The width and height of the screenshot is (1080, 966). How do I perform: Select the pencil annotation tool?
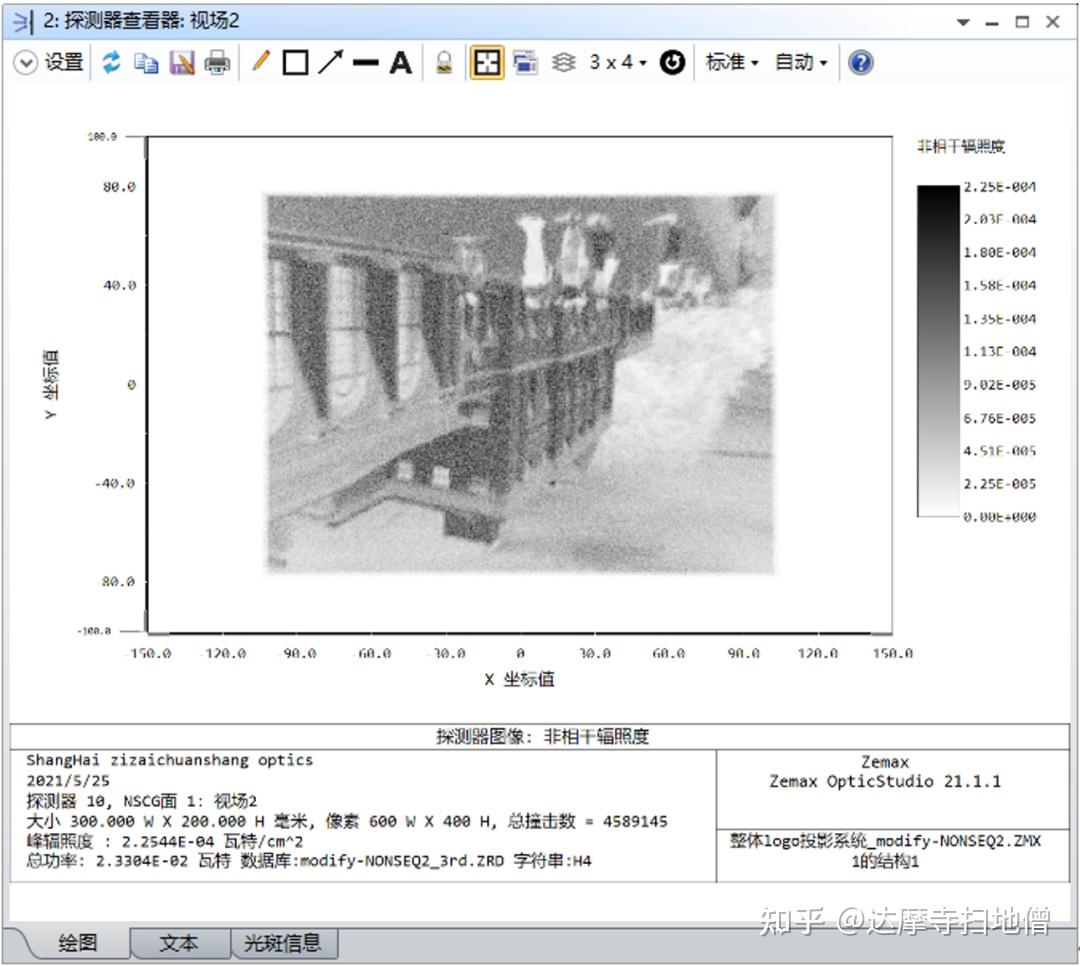[x=259, y=62]
